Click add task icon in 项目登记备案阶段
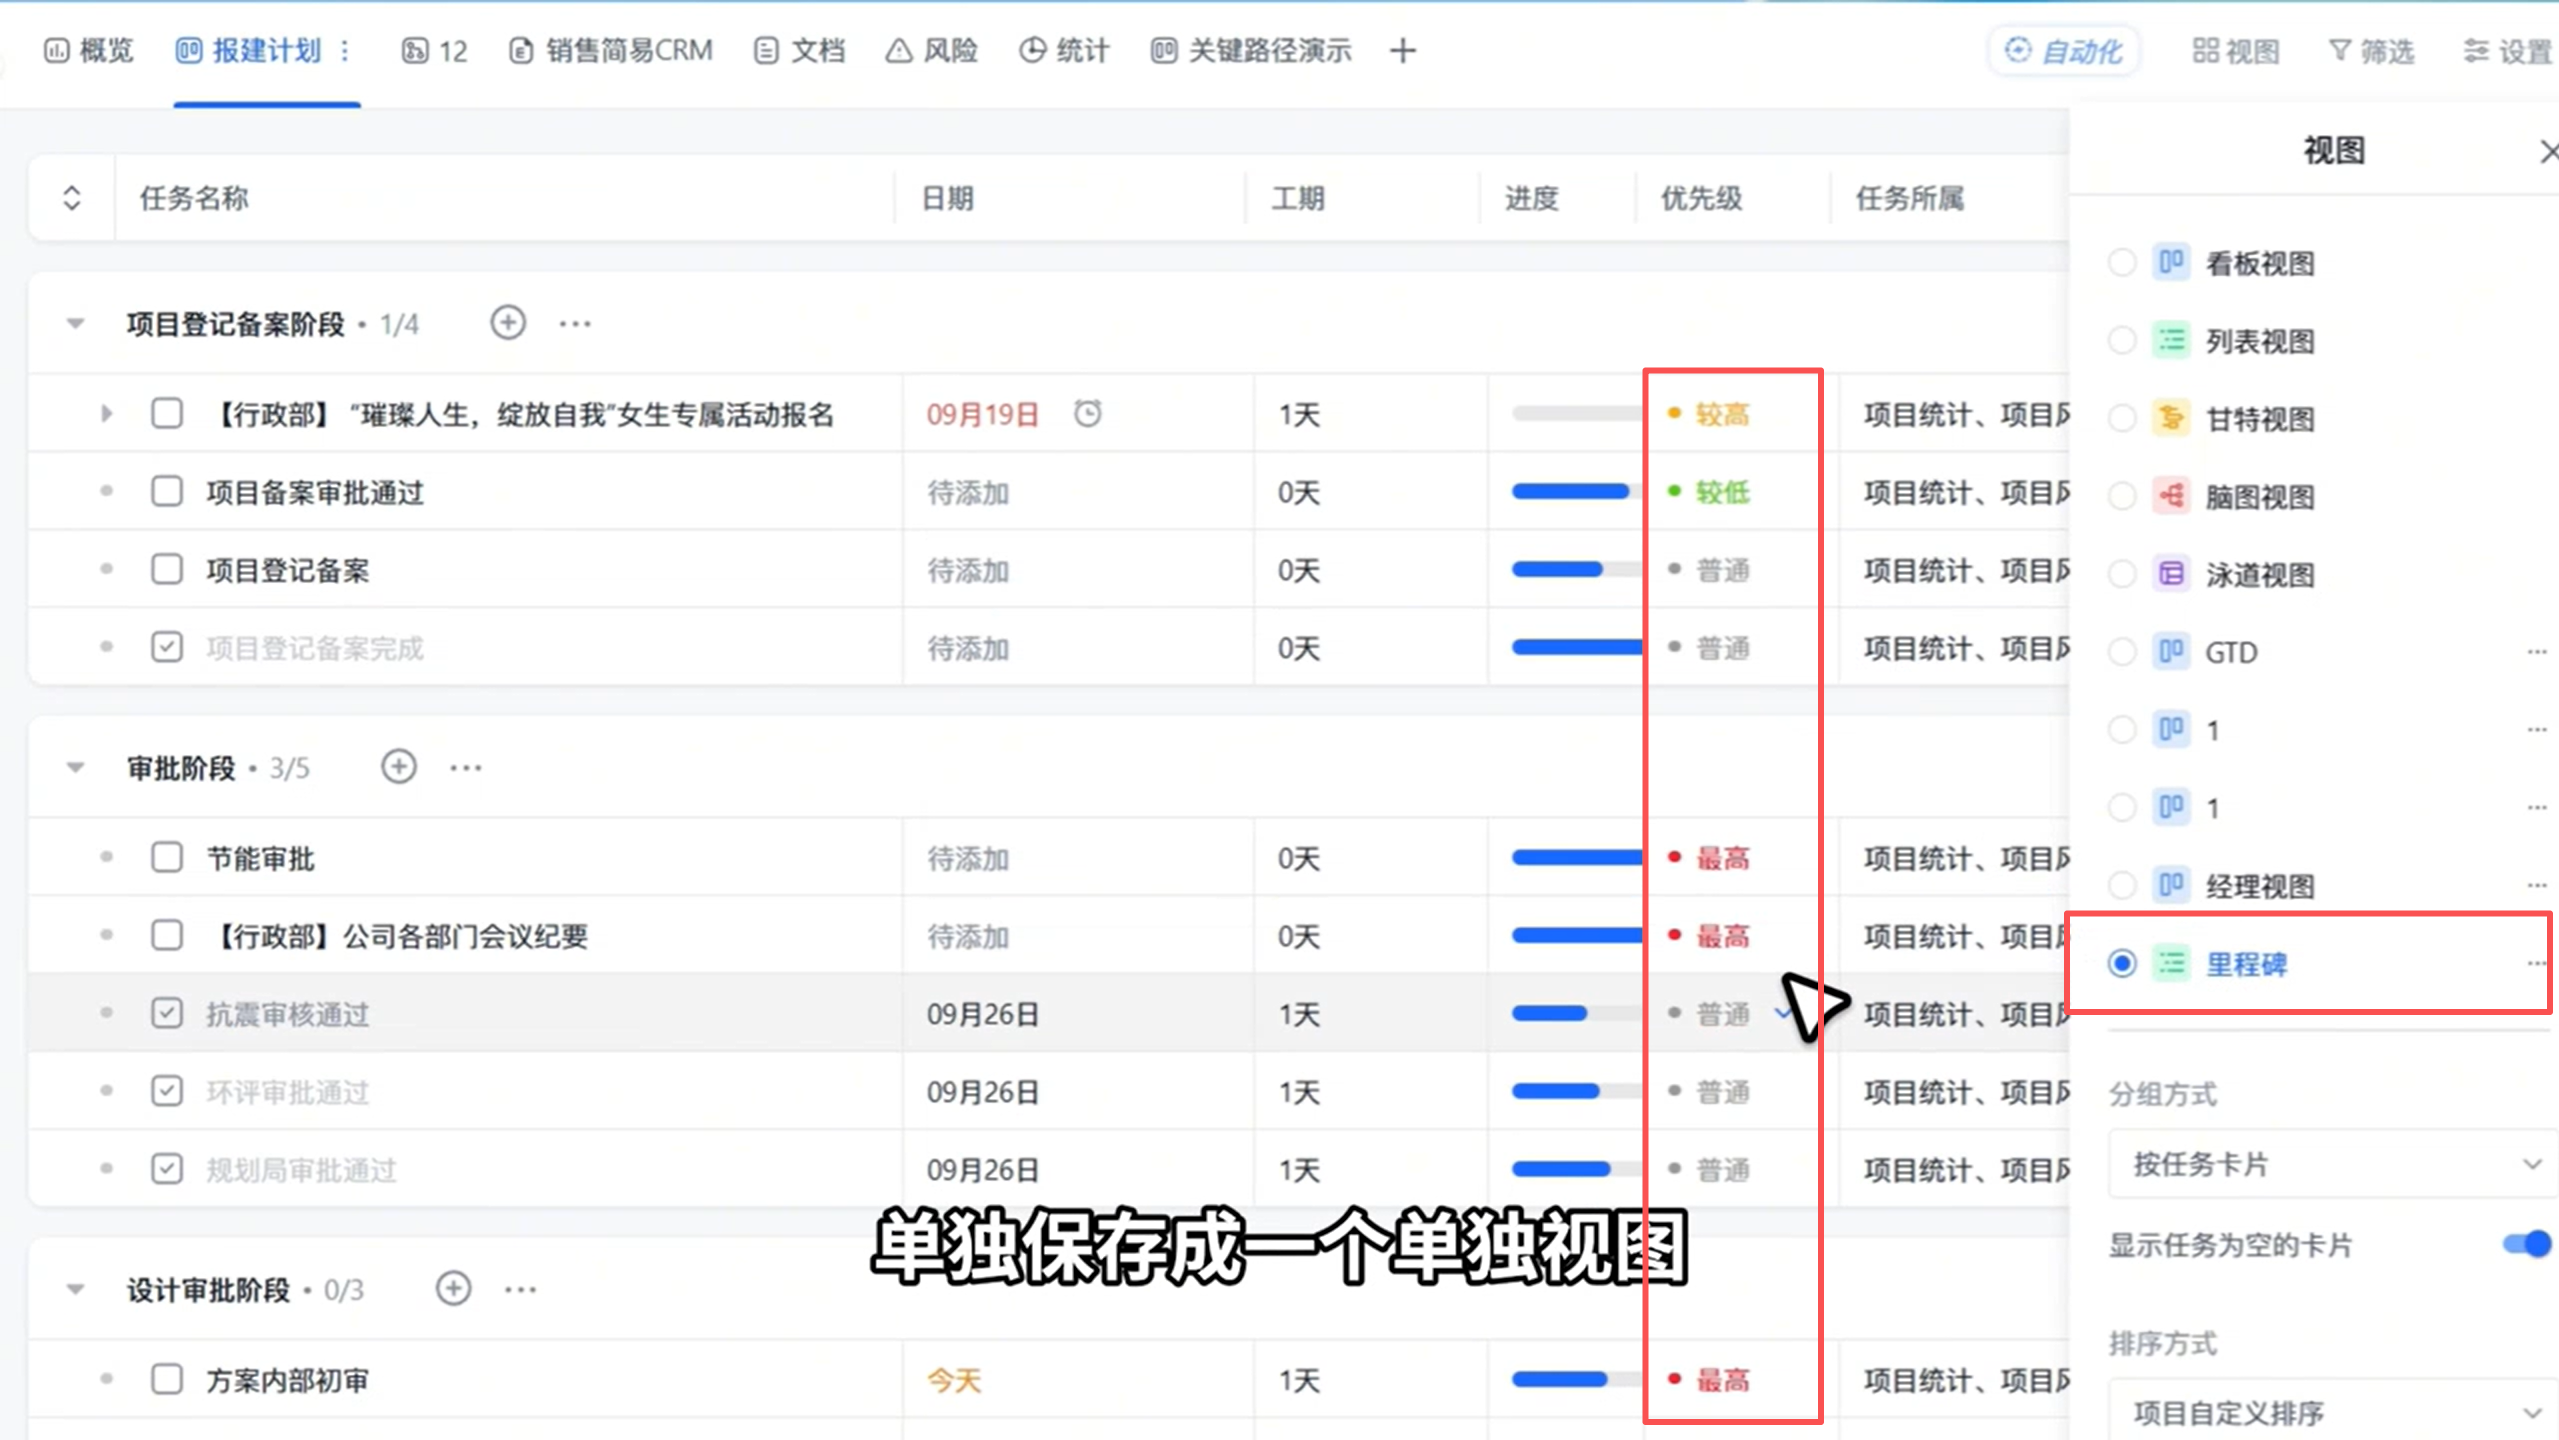The height and width of the screenshot is (1440, 2559). pyautogui.click(x=508, y=323)
